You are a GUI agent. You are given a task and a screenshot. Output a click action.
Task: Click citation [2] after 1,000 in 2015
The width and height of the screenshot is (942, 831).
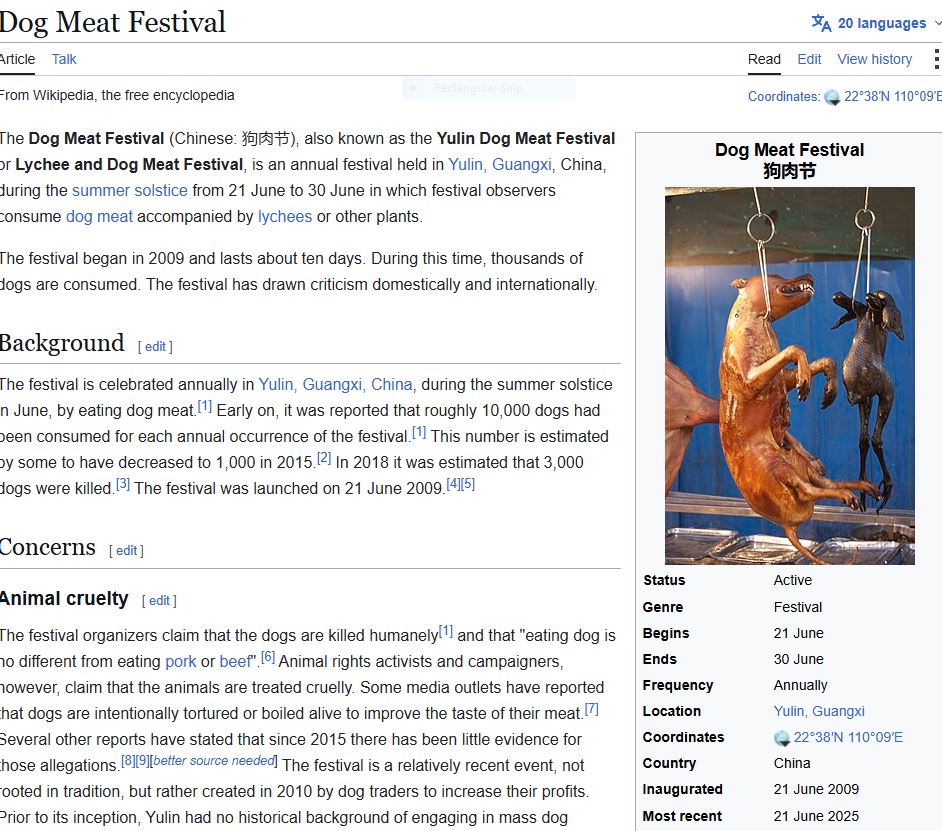[x=324, y=457]
